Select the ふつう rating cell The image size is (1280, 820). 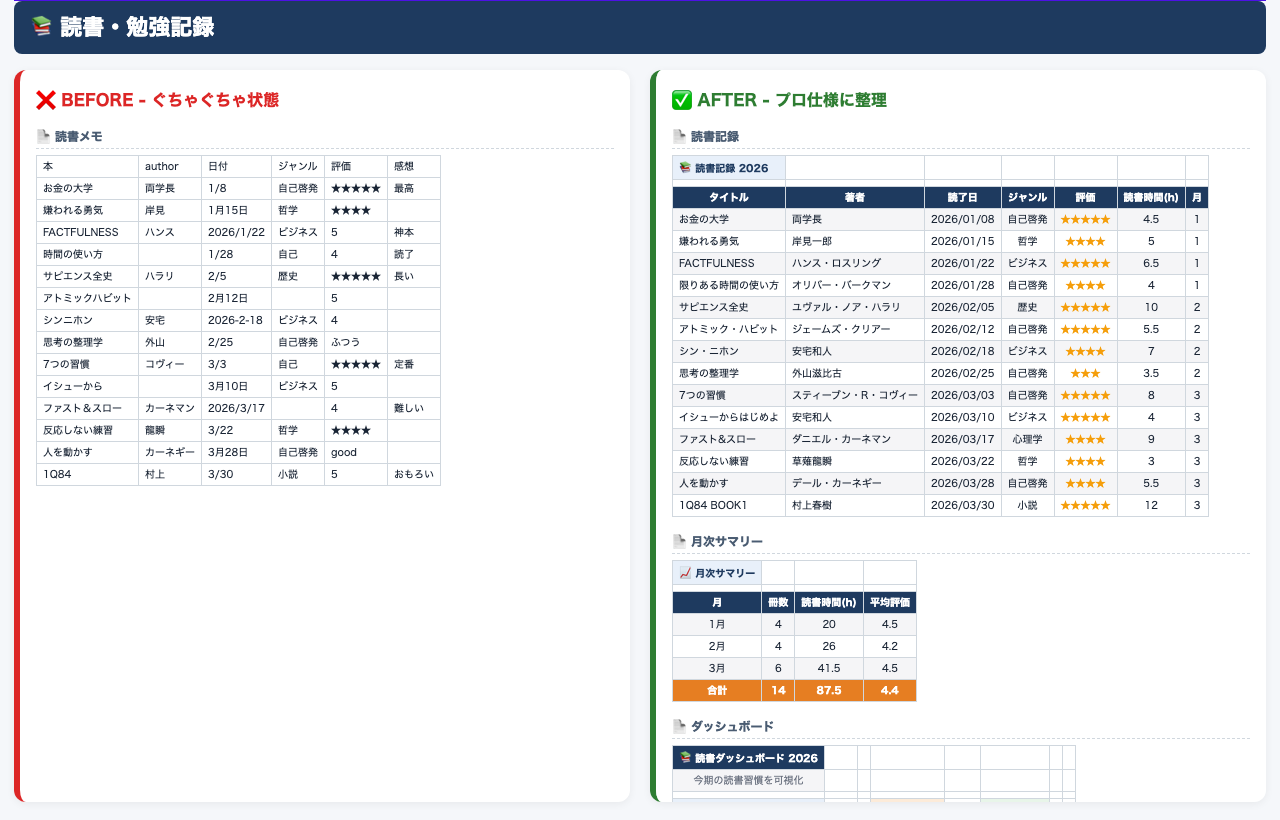356,342
